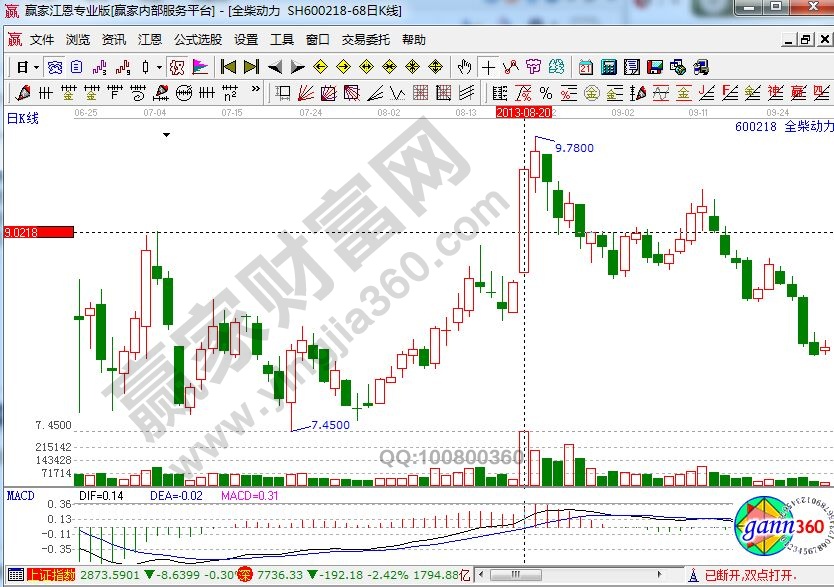Select the red step-line 9 icon
This screenshot has height=587, width=834.
pyautogui.click(x=123, y=67)
